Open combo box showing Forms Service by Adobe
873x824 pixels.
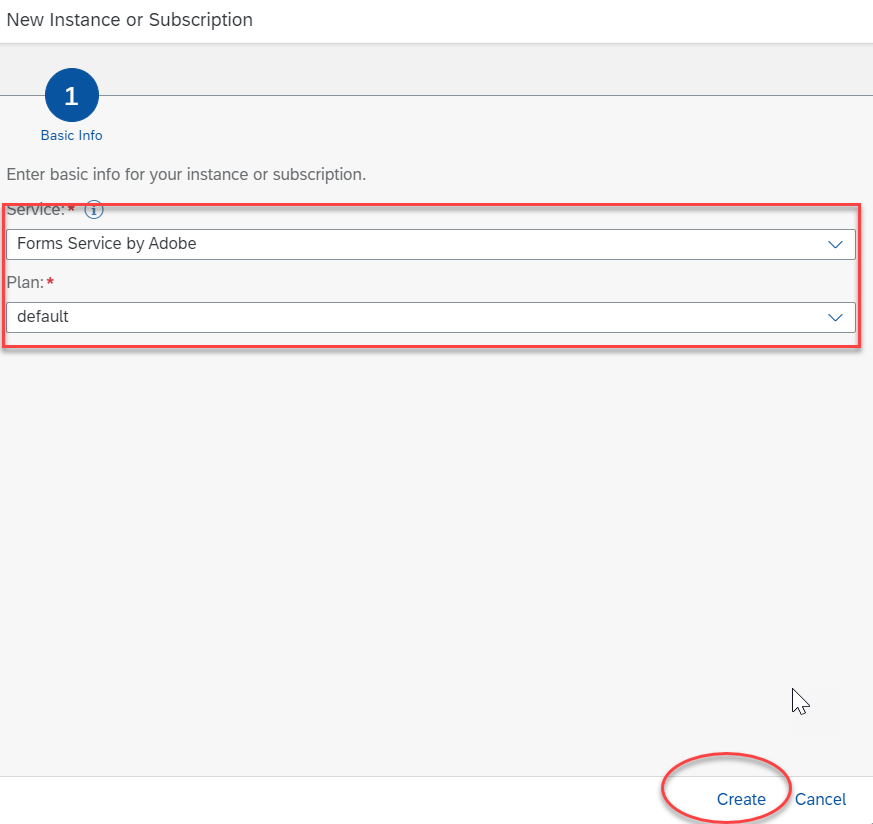click(430, 244)
